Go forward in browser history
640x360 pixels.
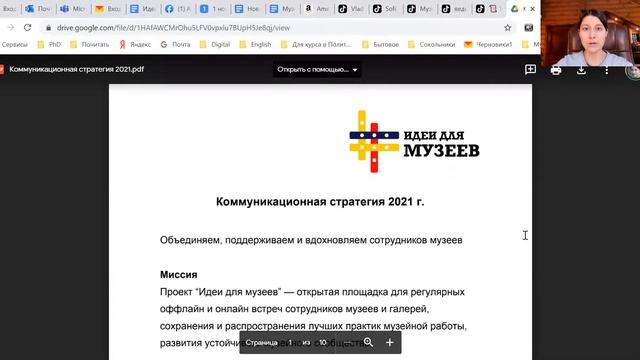11,27
